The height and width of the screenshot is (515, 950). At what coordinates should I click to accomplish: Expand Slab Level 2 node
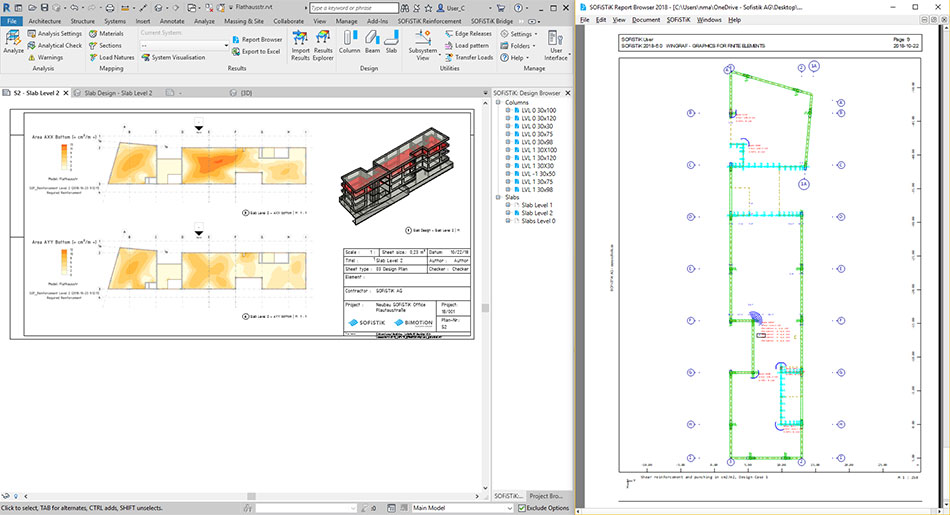click(x=508, y=213)
